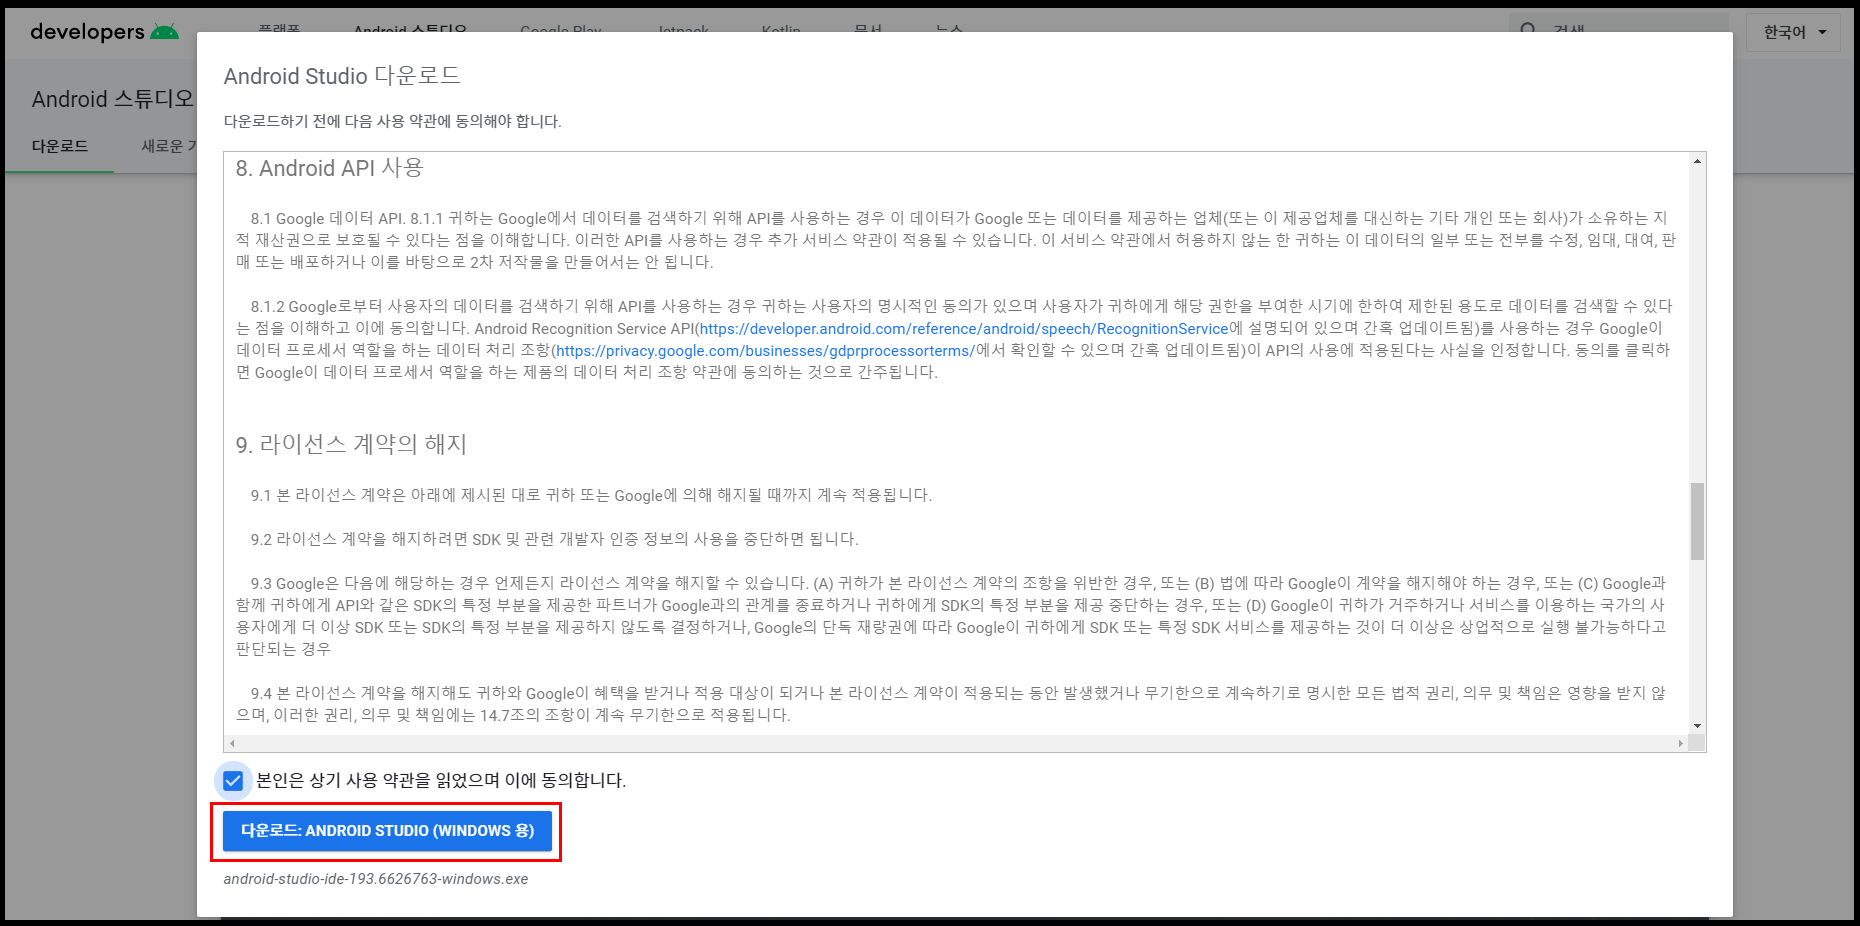This screenshot has width=1860, height=926.
Task: Click the filename android-studio-ide-193.6626763-windows.exe
Action: (376, 879)
